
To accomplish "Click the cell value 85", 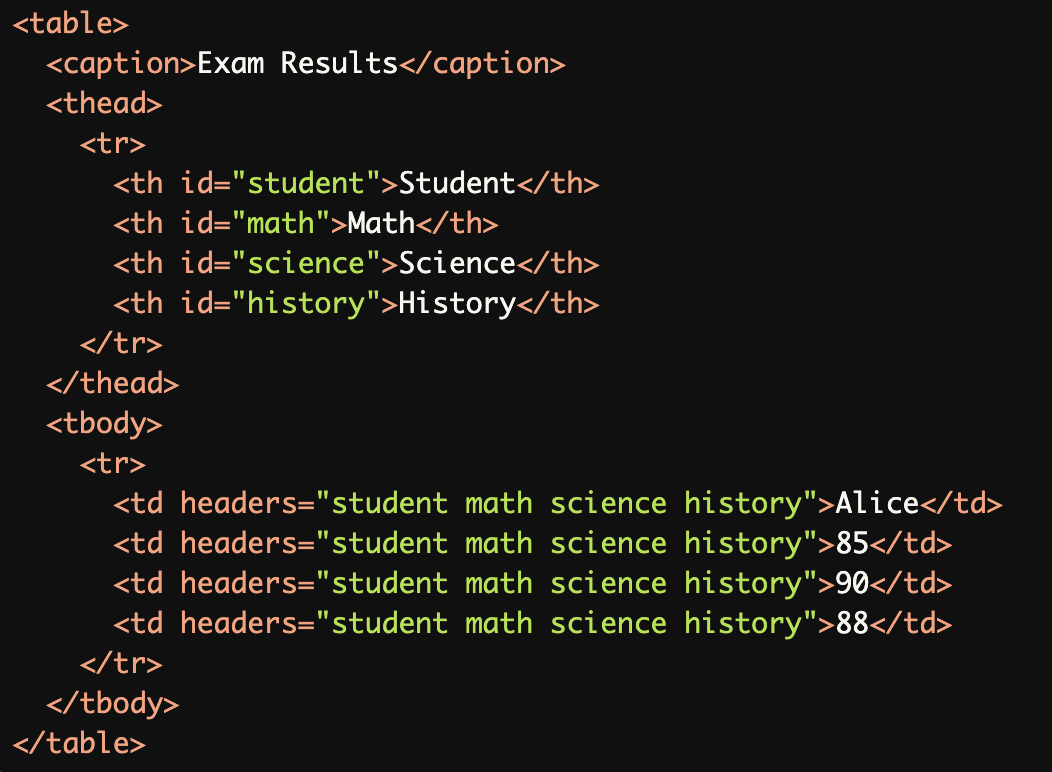I will pos(852,544).
